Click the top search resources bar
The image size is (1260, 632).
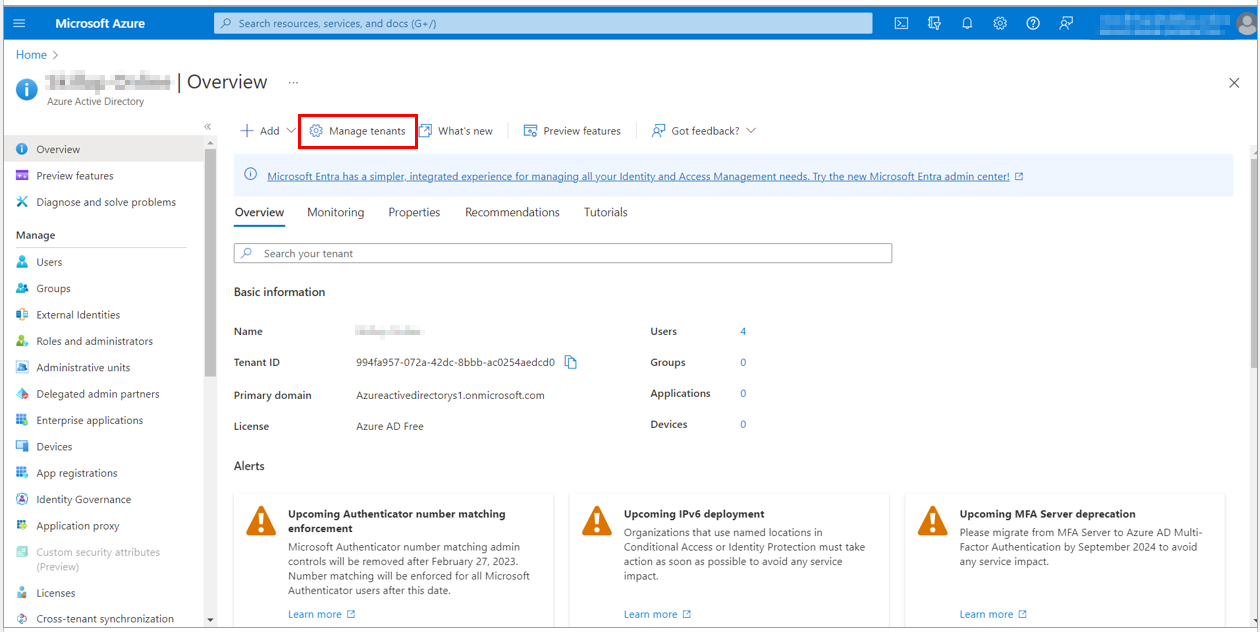click(543, 23)
